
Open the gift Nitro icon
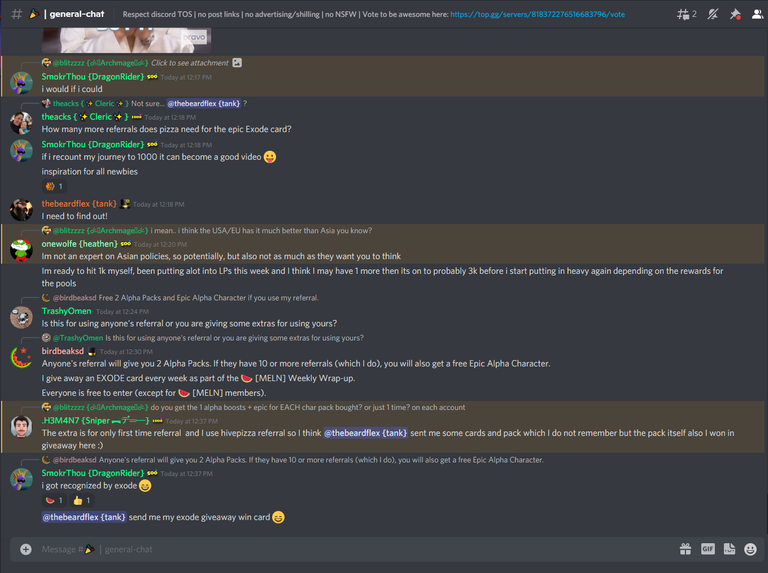tap(685, 549)
